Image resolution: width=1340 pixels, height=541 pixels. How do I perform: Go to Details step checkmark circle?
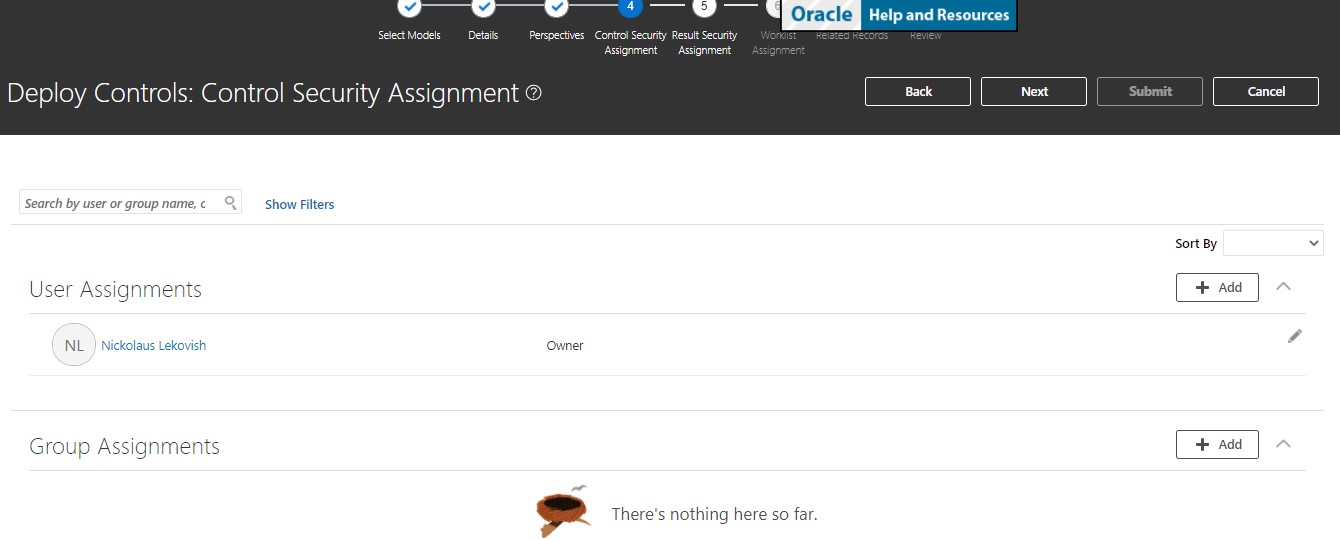click(x=483, y=7)
